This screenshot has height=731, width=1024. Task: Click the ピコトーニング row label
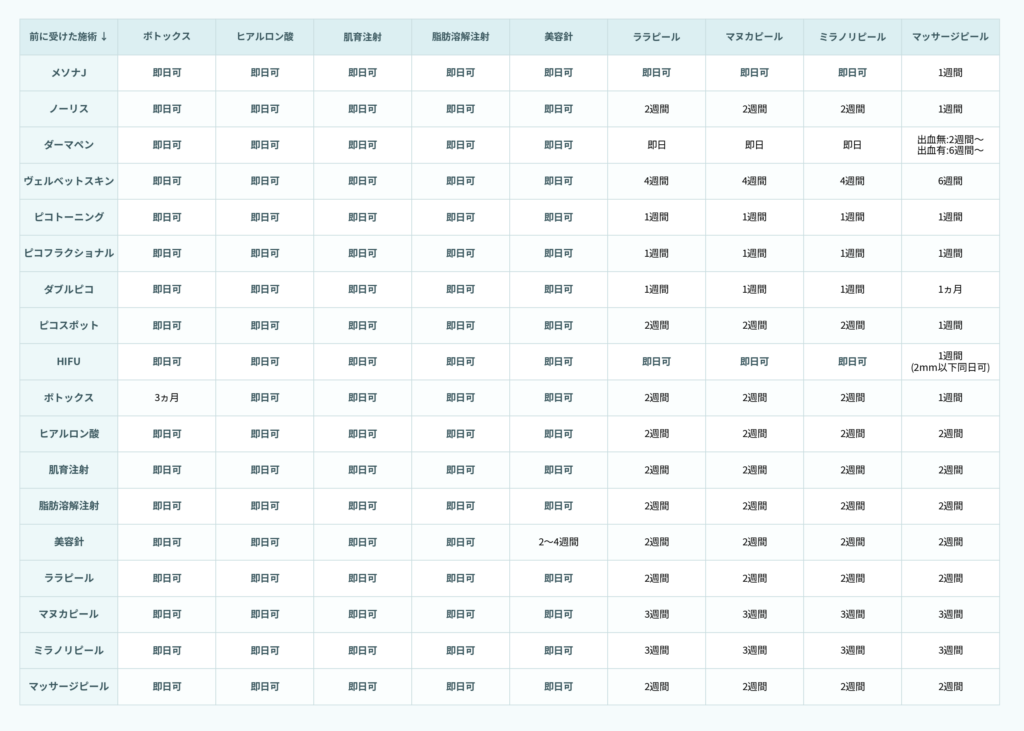pyautogui.click(x=69, y=217)
